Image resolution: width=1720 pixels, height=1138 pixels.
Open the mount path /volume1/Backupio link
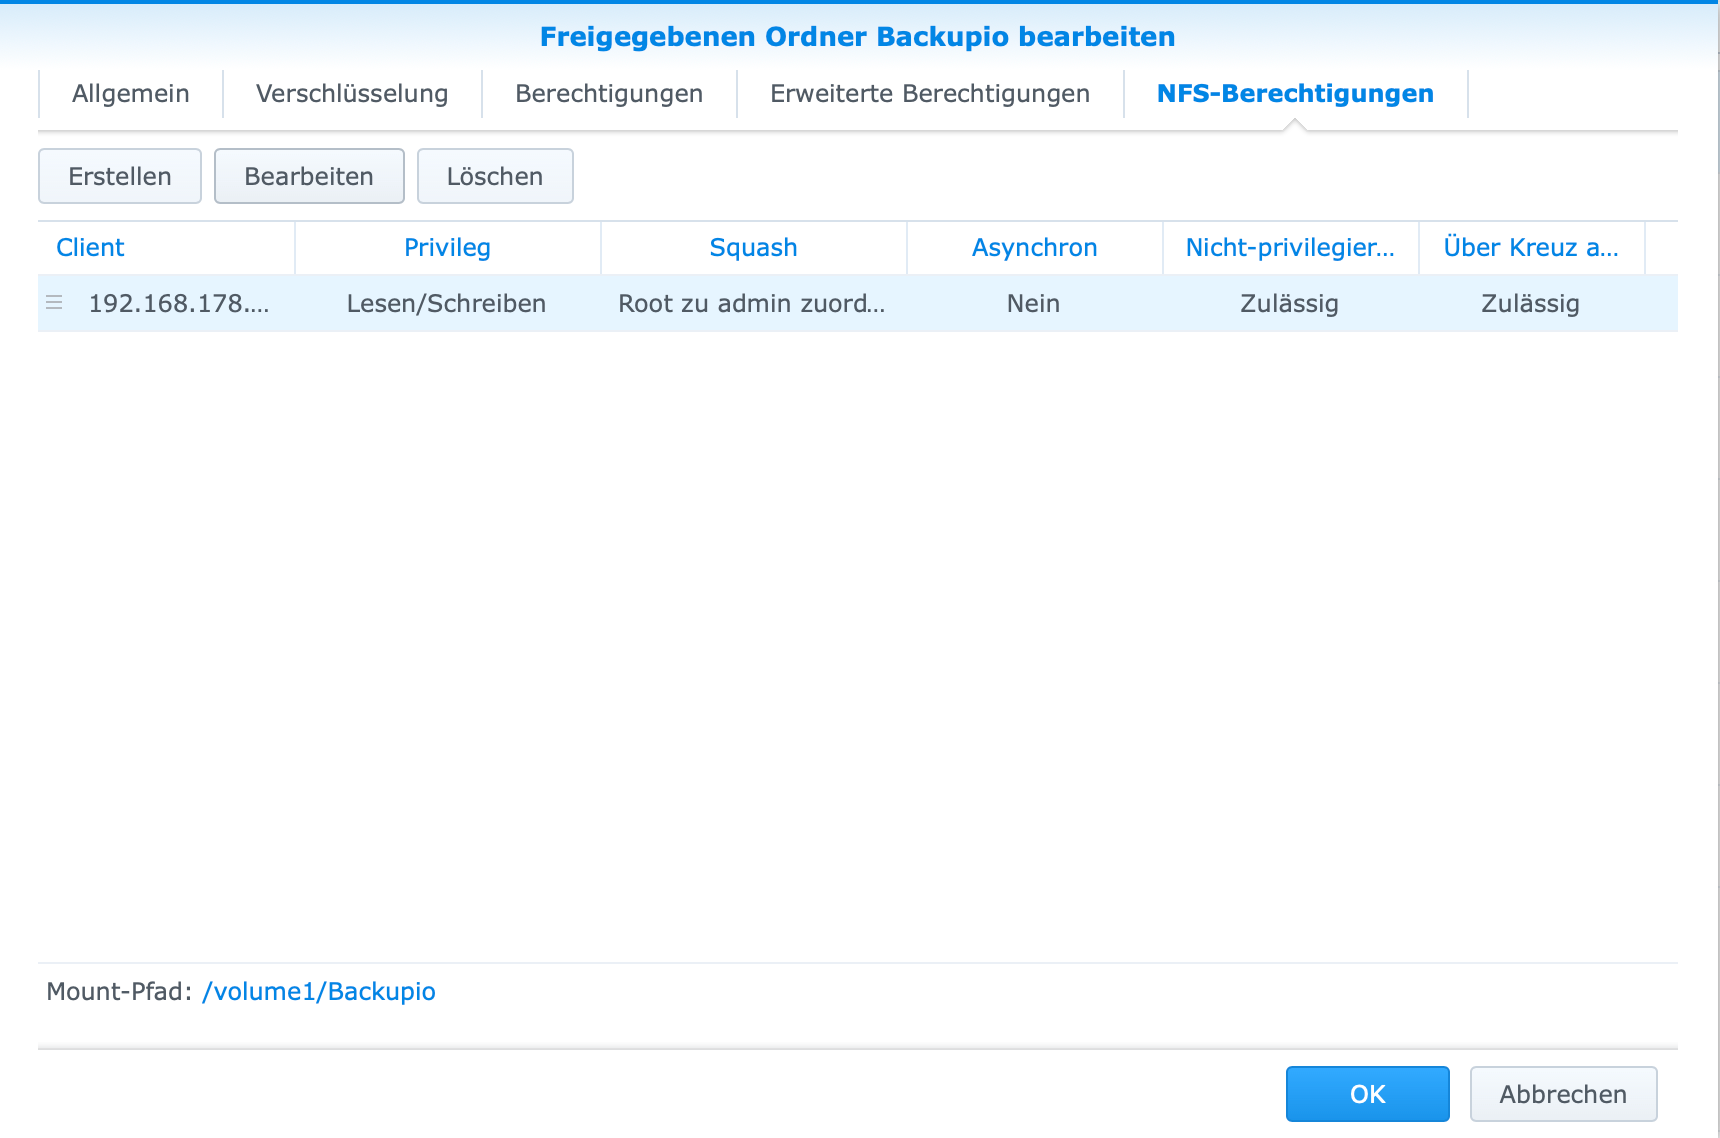coord(317,992)
